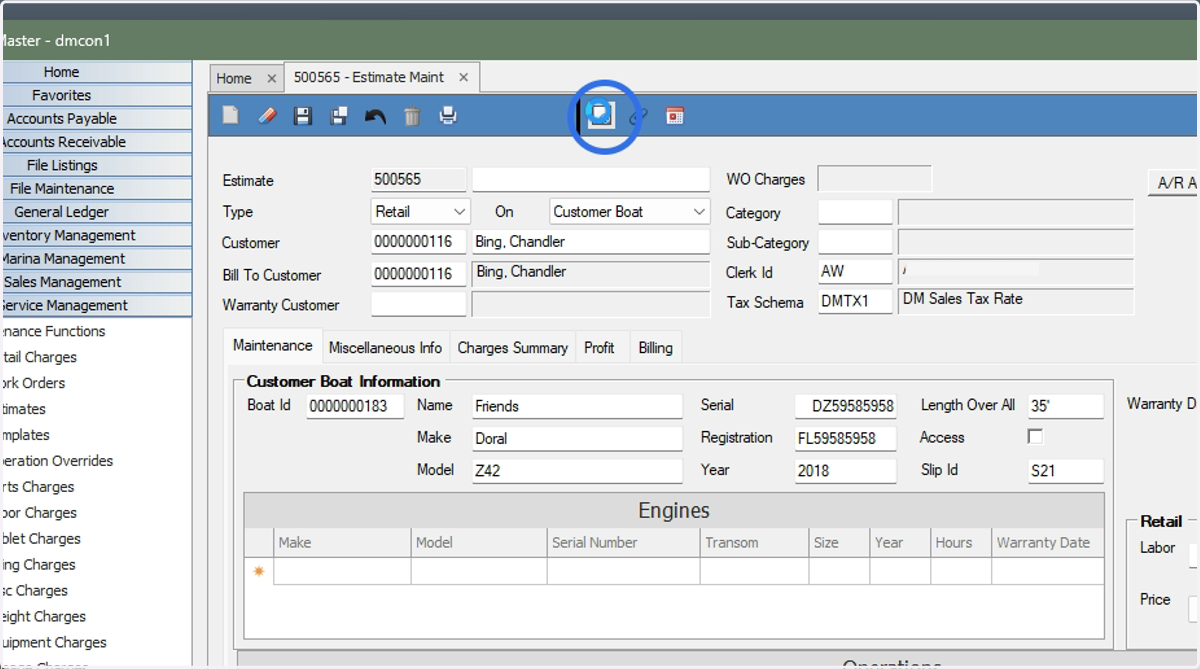The height and width of the screenshot is (669, 1200).
Task: Open the Service Management module
Action: 96,305
